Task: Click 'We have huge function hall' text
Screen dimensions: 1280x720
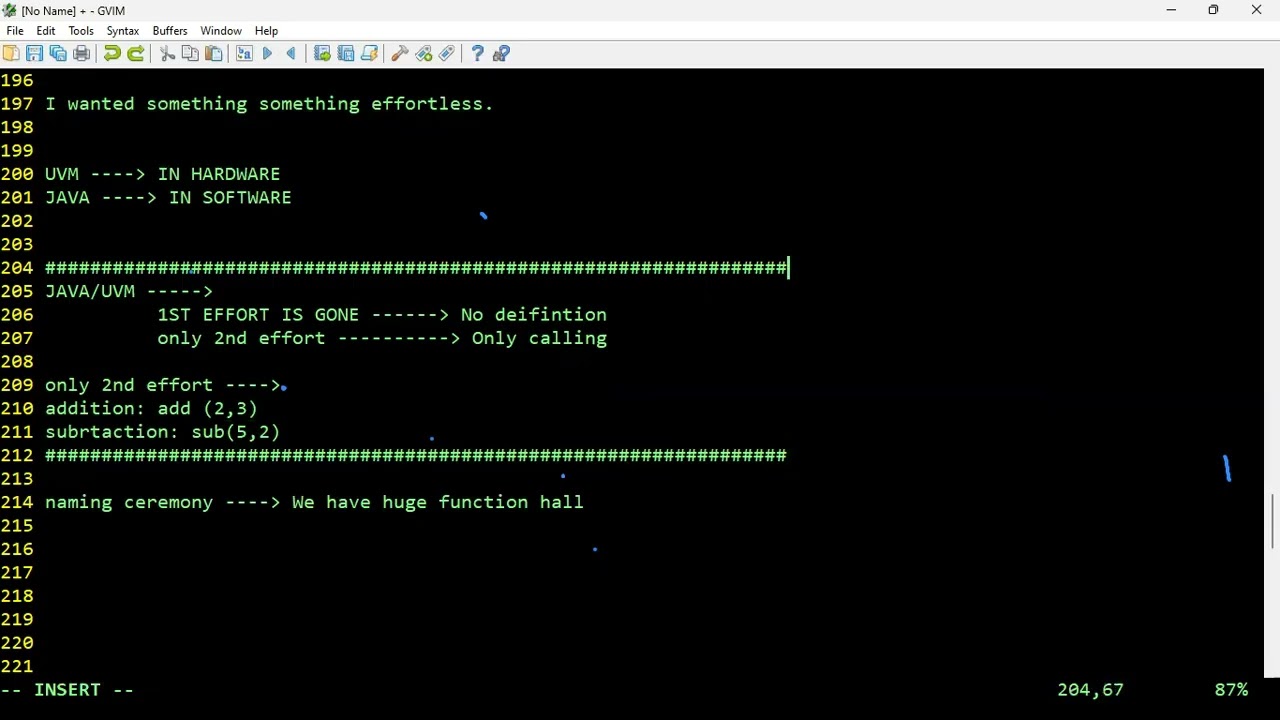Action: click(438, 502)
